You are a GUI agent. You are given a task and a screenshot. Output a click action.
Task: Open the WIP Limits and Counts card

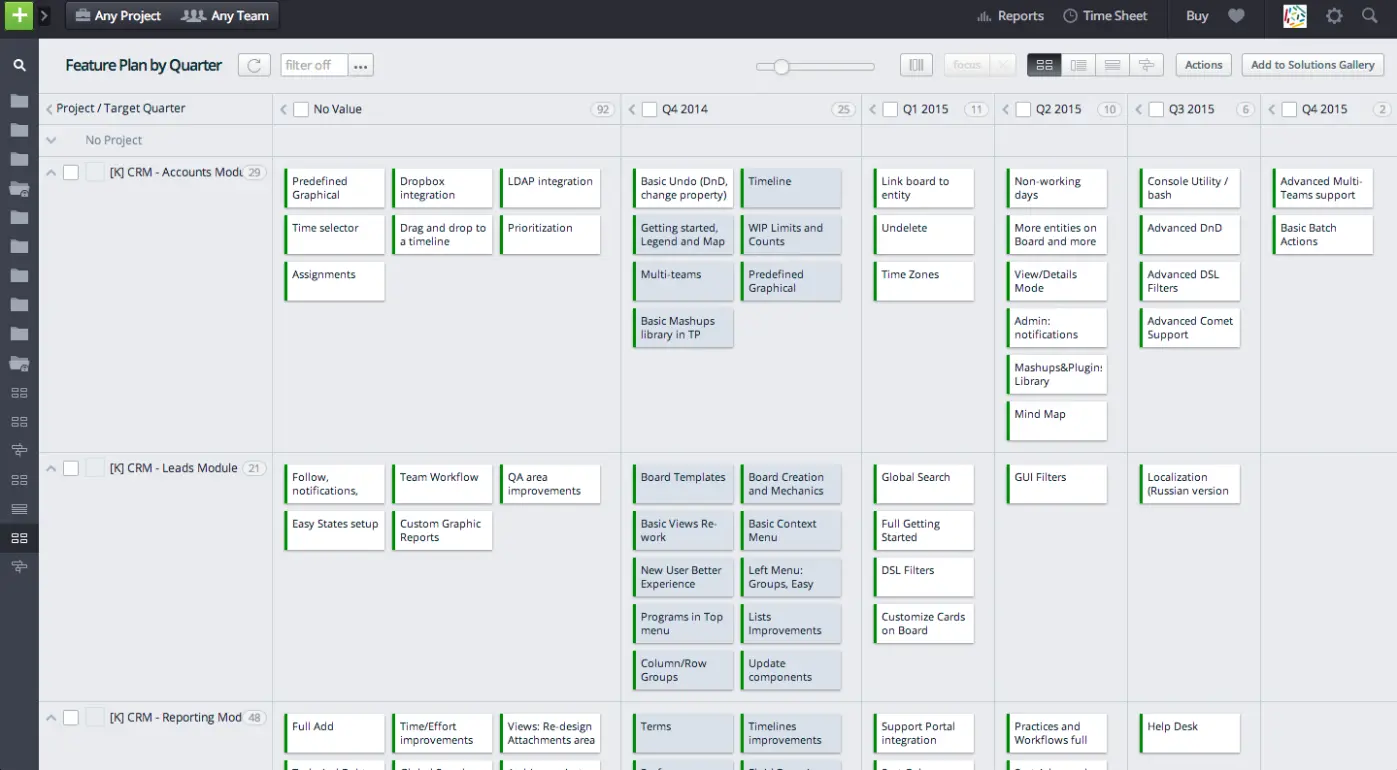point(791,235)
